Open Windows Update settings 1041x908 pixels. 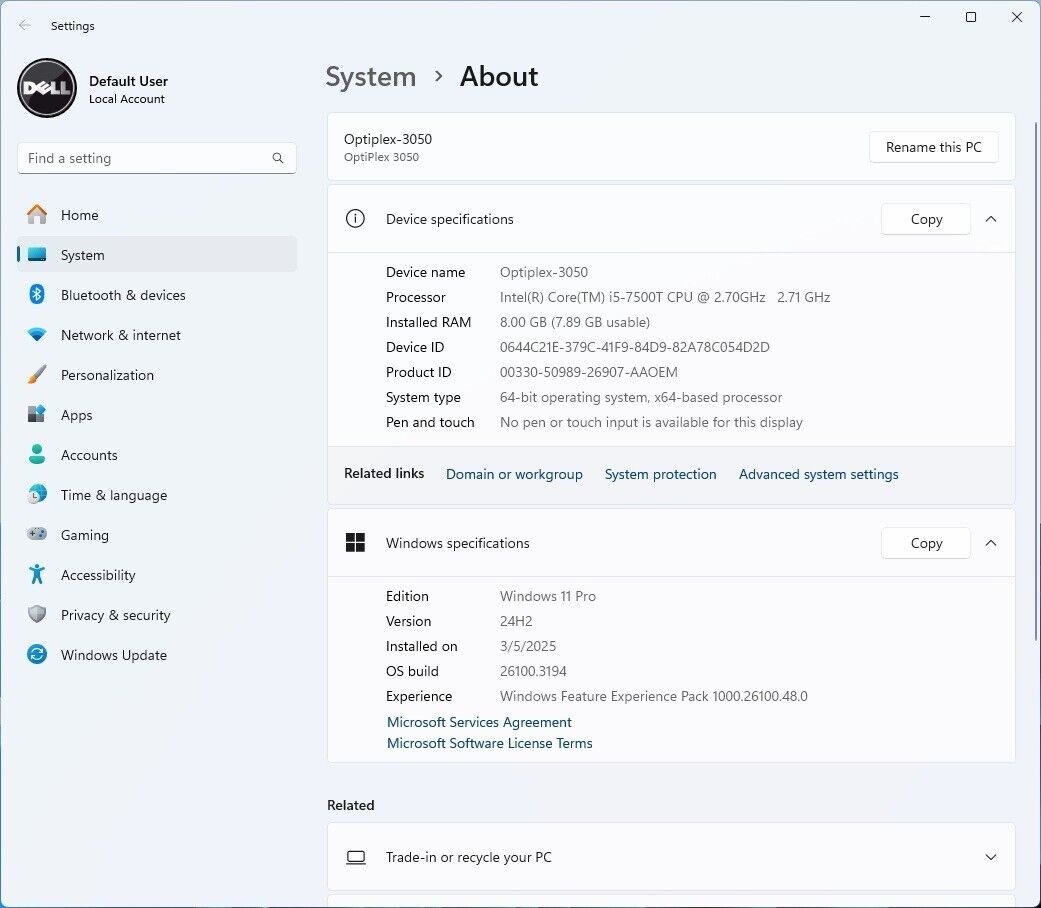click(157, 654)
